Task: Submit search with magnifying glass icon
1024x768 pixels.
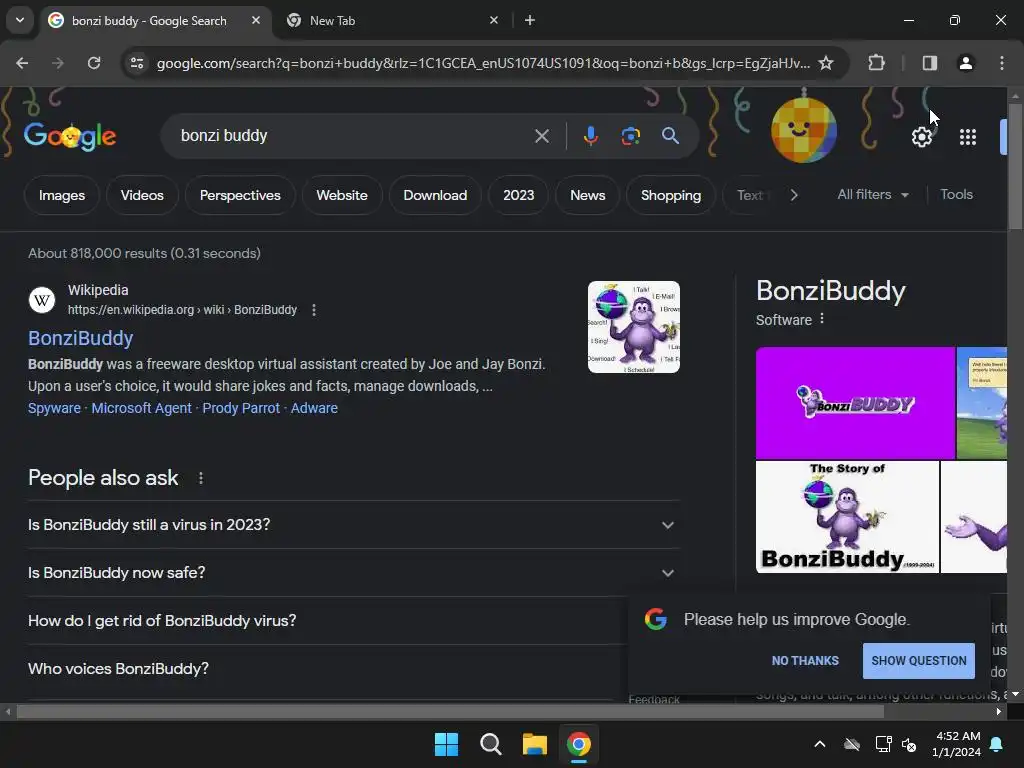Action: coord(671,136)
